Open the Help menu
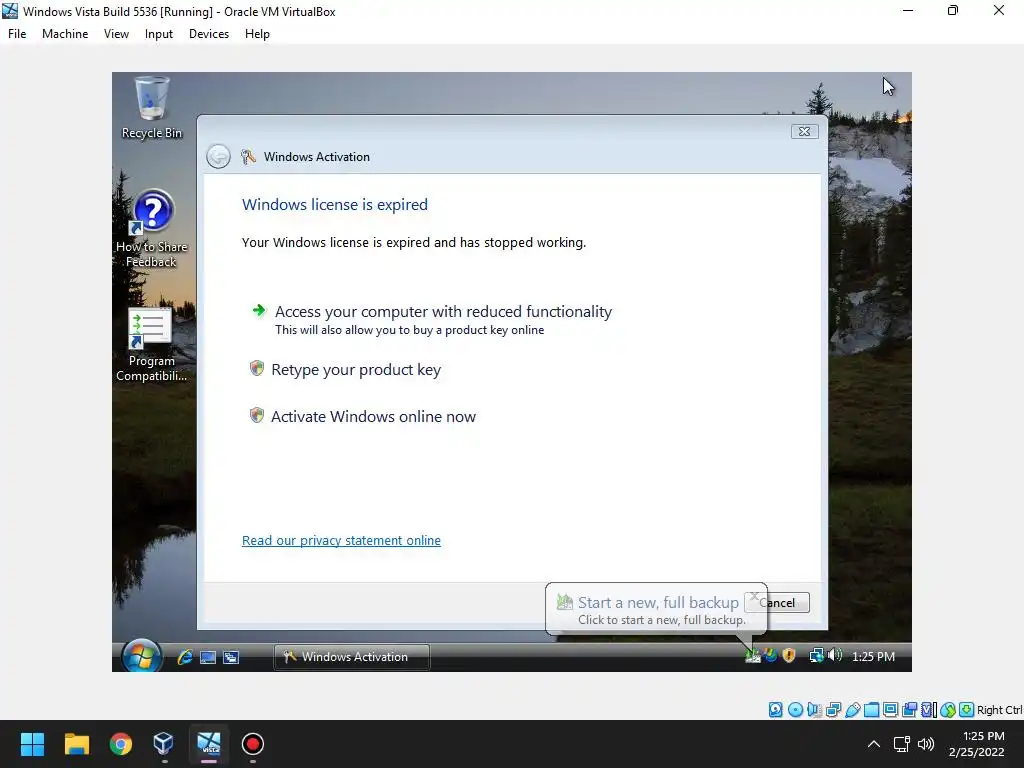The height and width of the screenshot is (768, 1024). (257, 34)
